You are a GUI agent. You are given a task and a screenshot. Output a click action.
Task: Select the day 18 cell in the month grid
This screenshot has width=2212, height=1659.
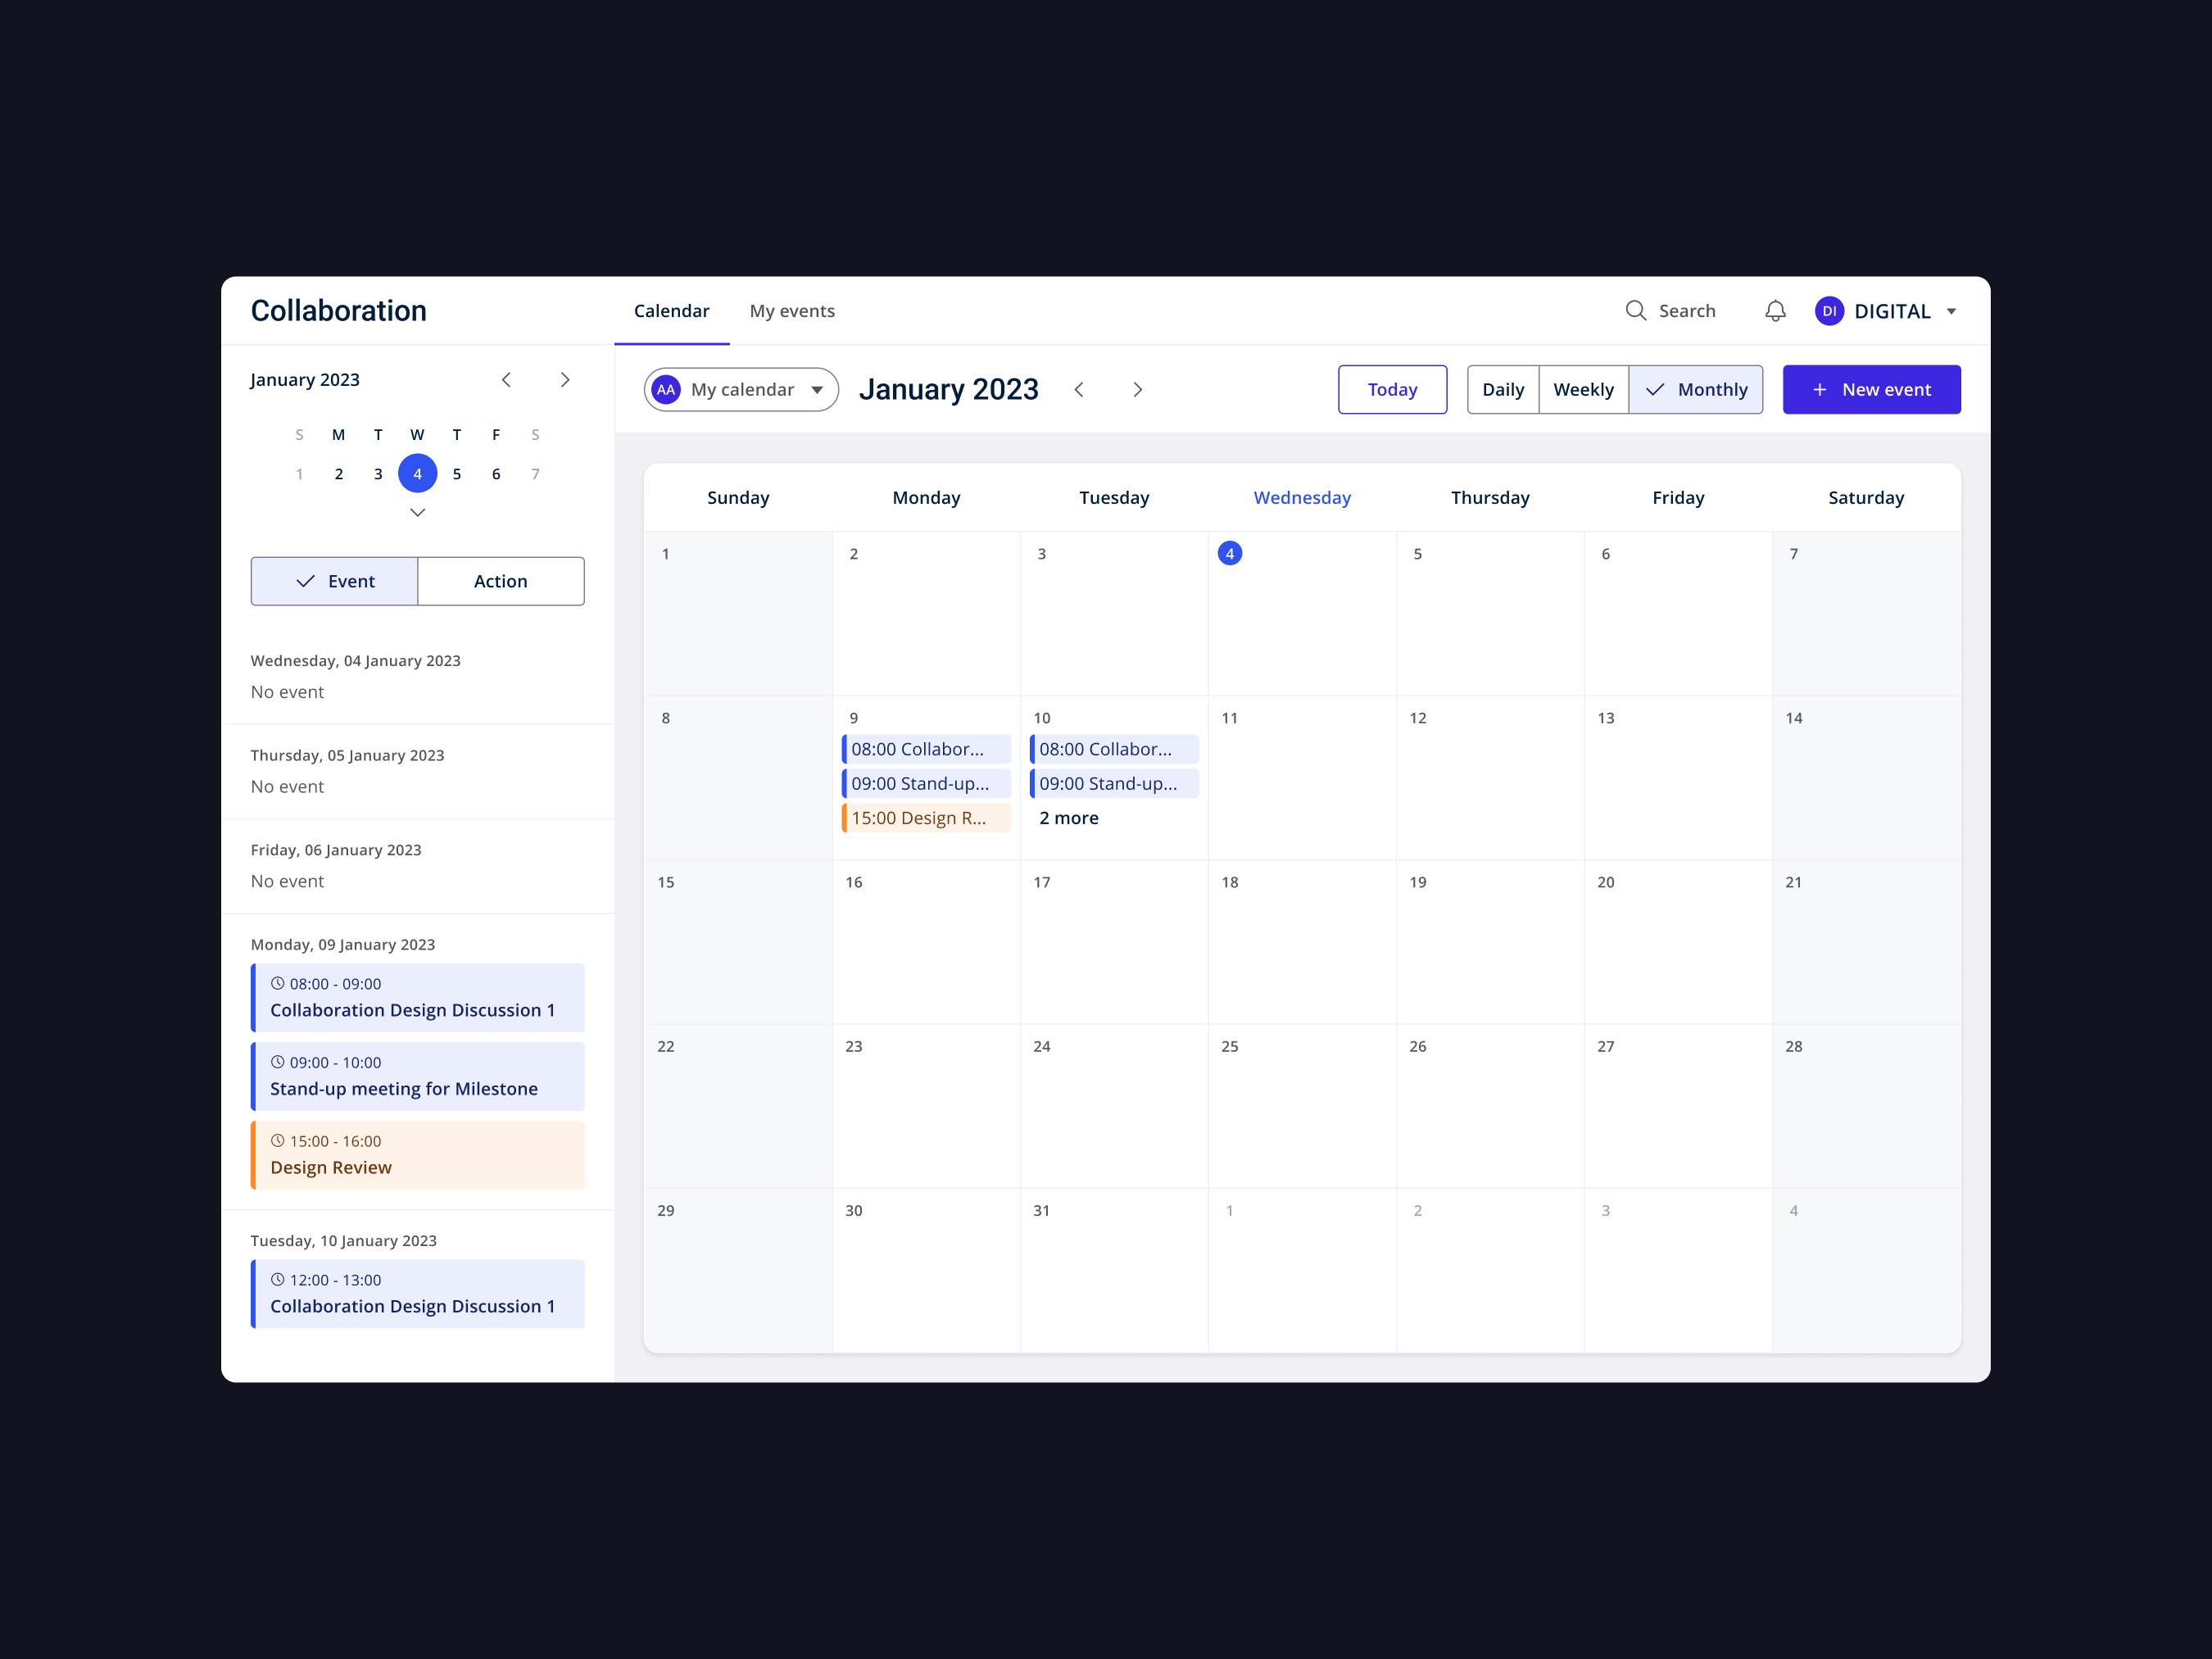point(1302,942)
